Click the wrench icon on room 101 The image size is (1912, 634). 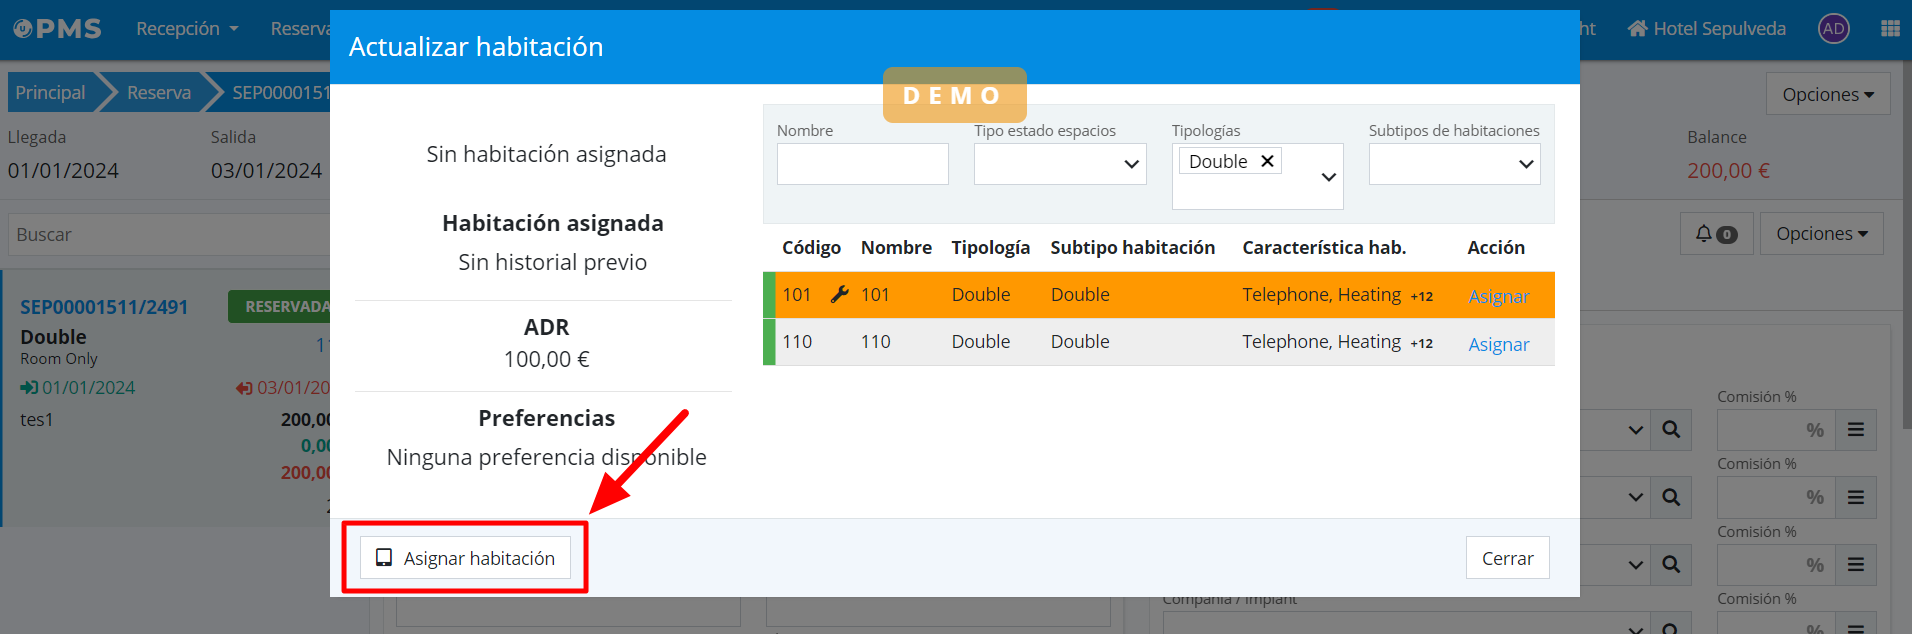(840, 294)
